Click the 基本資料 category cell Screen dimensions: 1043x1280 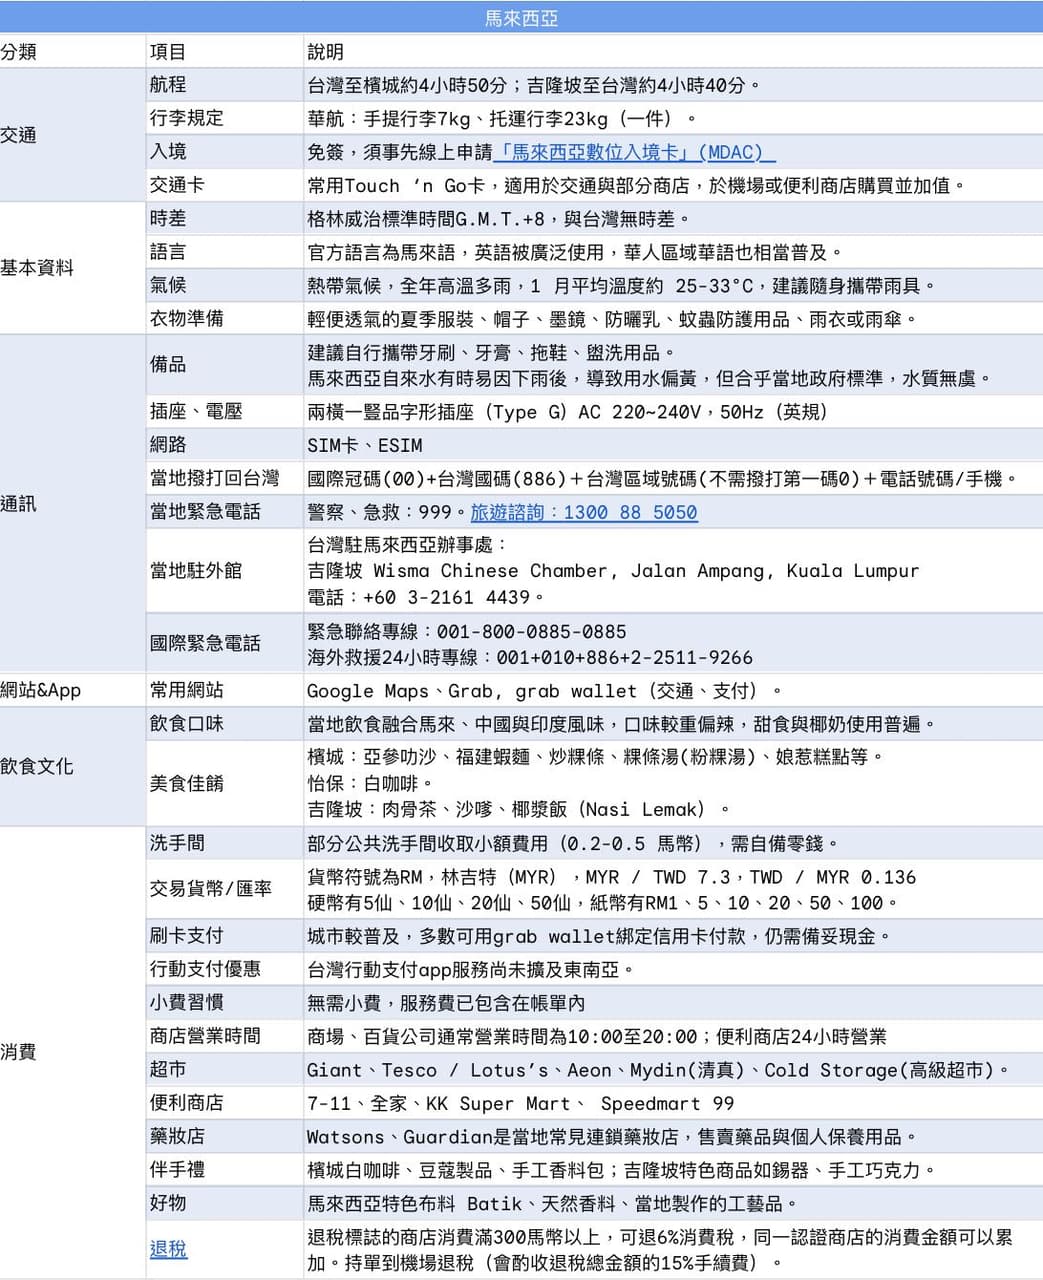73,268
